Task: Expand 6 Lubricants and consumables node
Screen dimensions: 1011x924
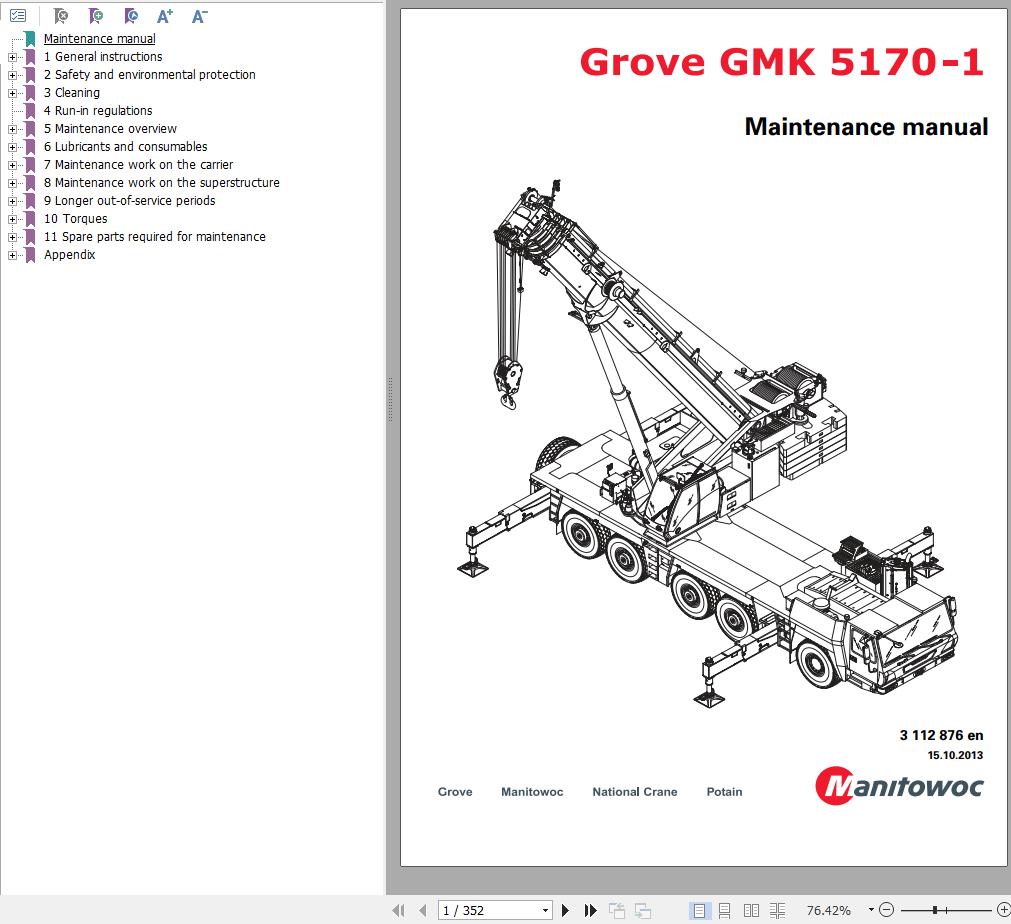Action: point(12,148)
